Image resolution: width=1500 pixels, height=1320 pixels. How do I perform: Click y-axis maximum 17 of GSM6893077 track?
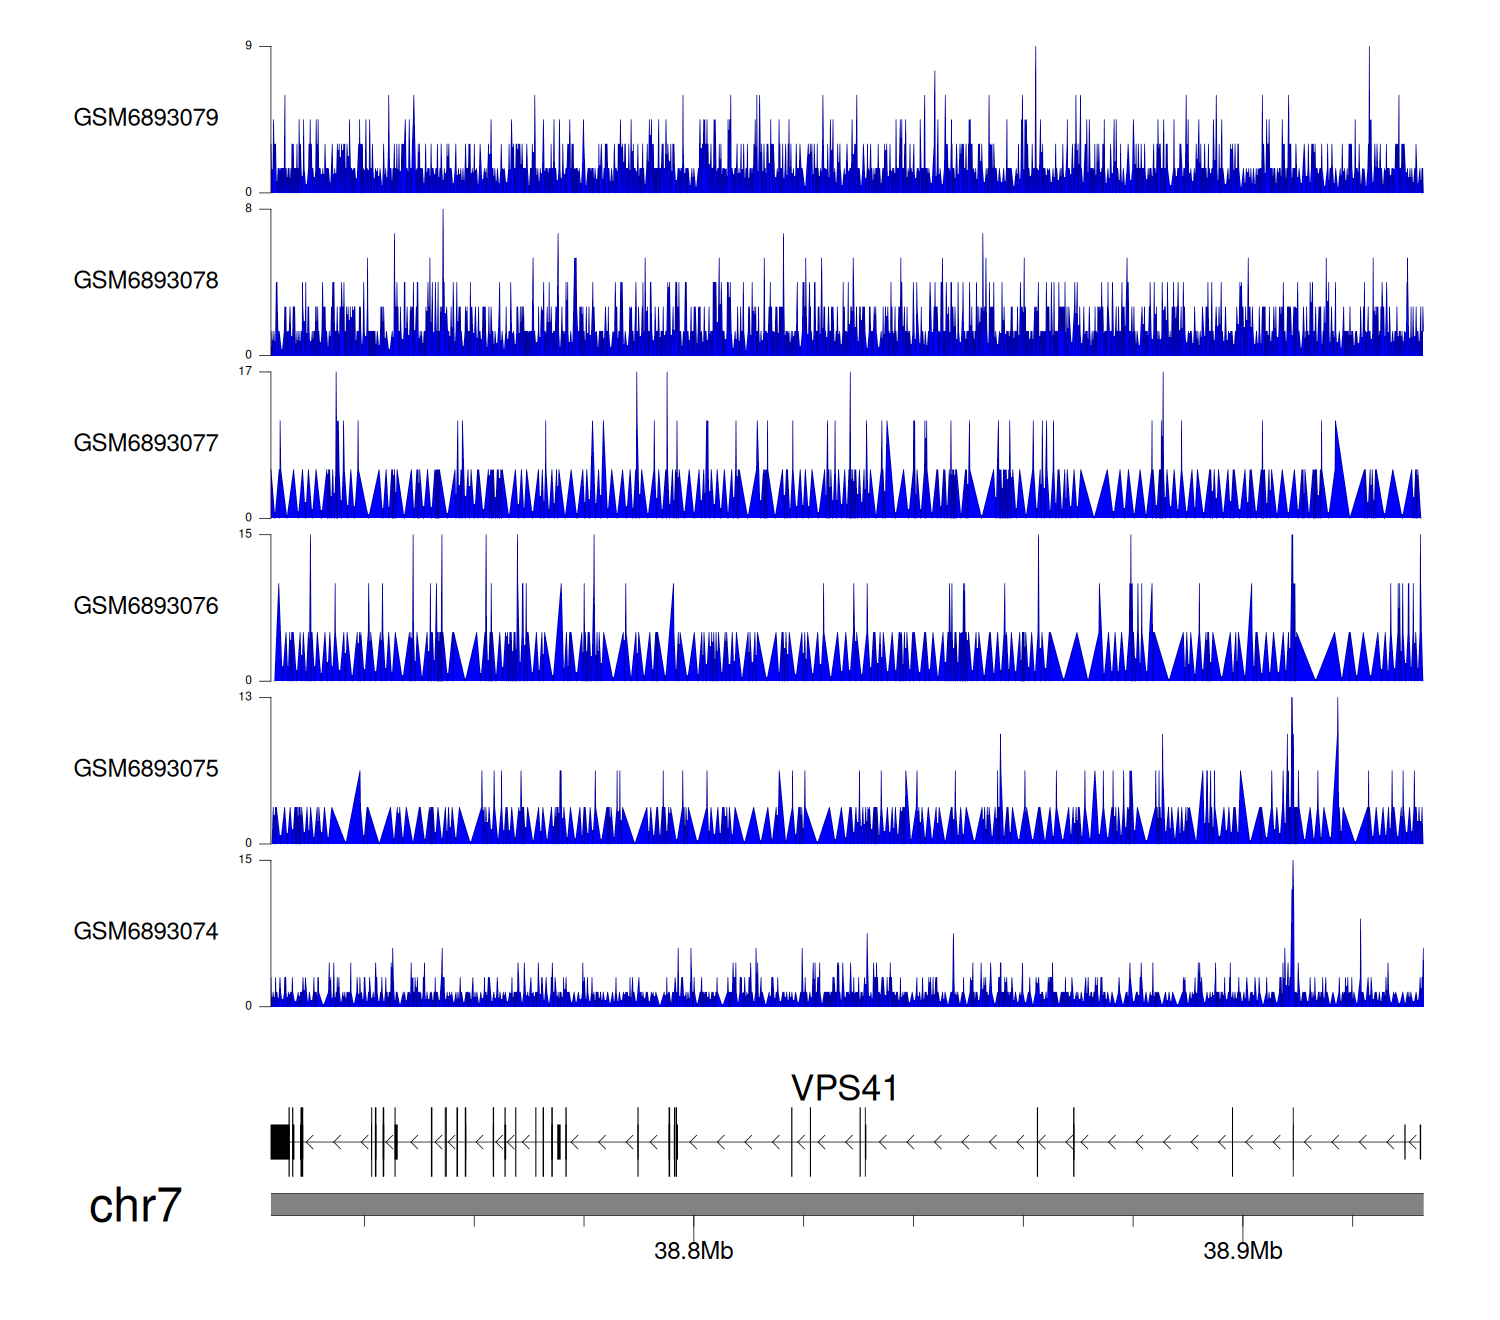tap(245, 371)
